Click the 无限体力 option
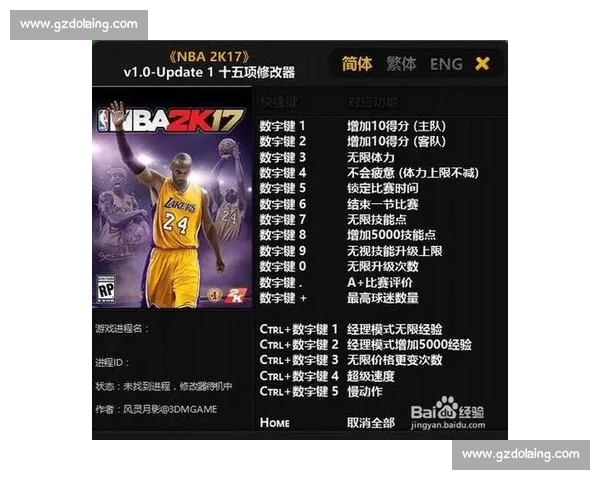The image size is (600, 480). 370,157
